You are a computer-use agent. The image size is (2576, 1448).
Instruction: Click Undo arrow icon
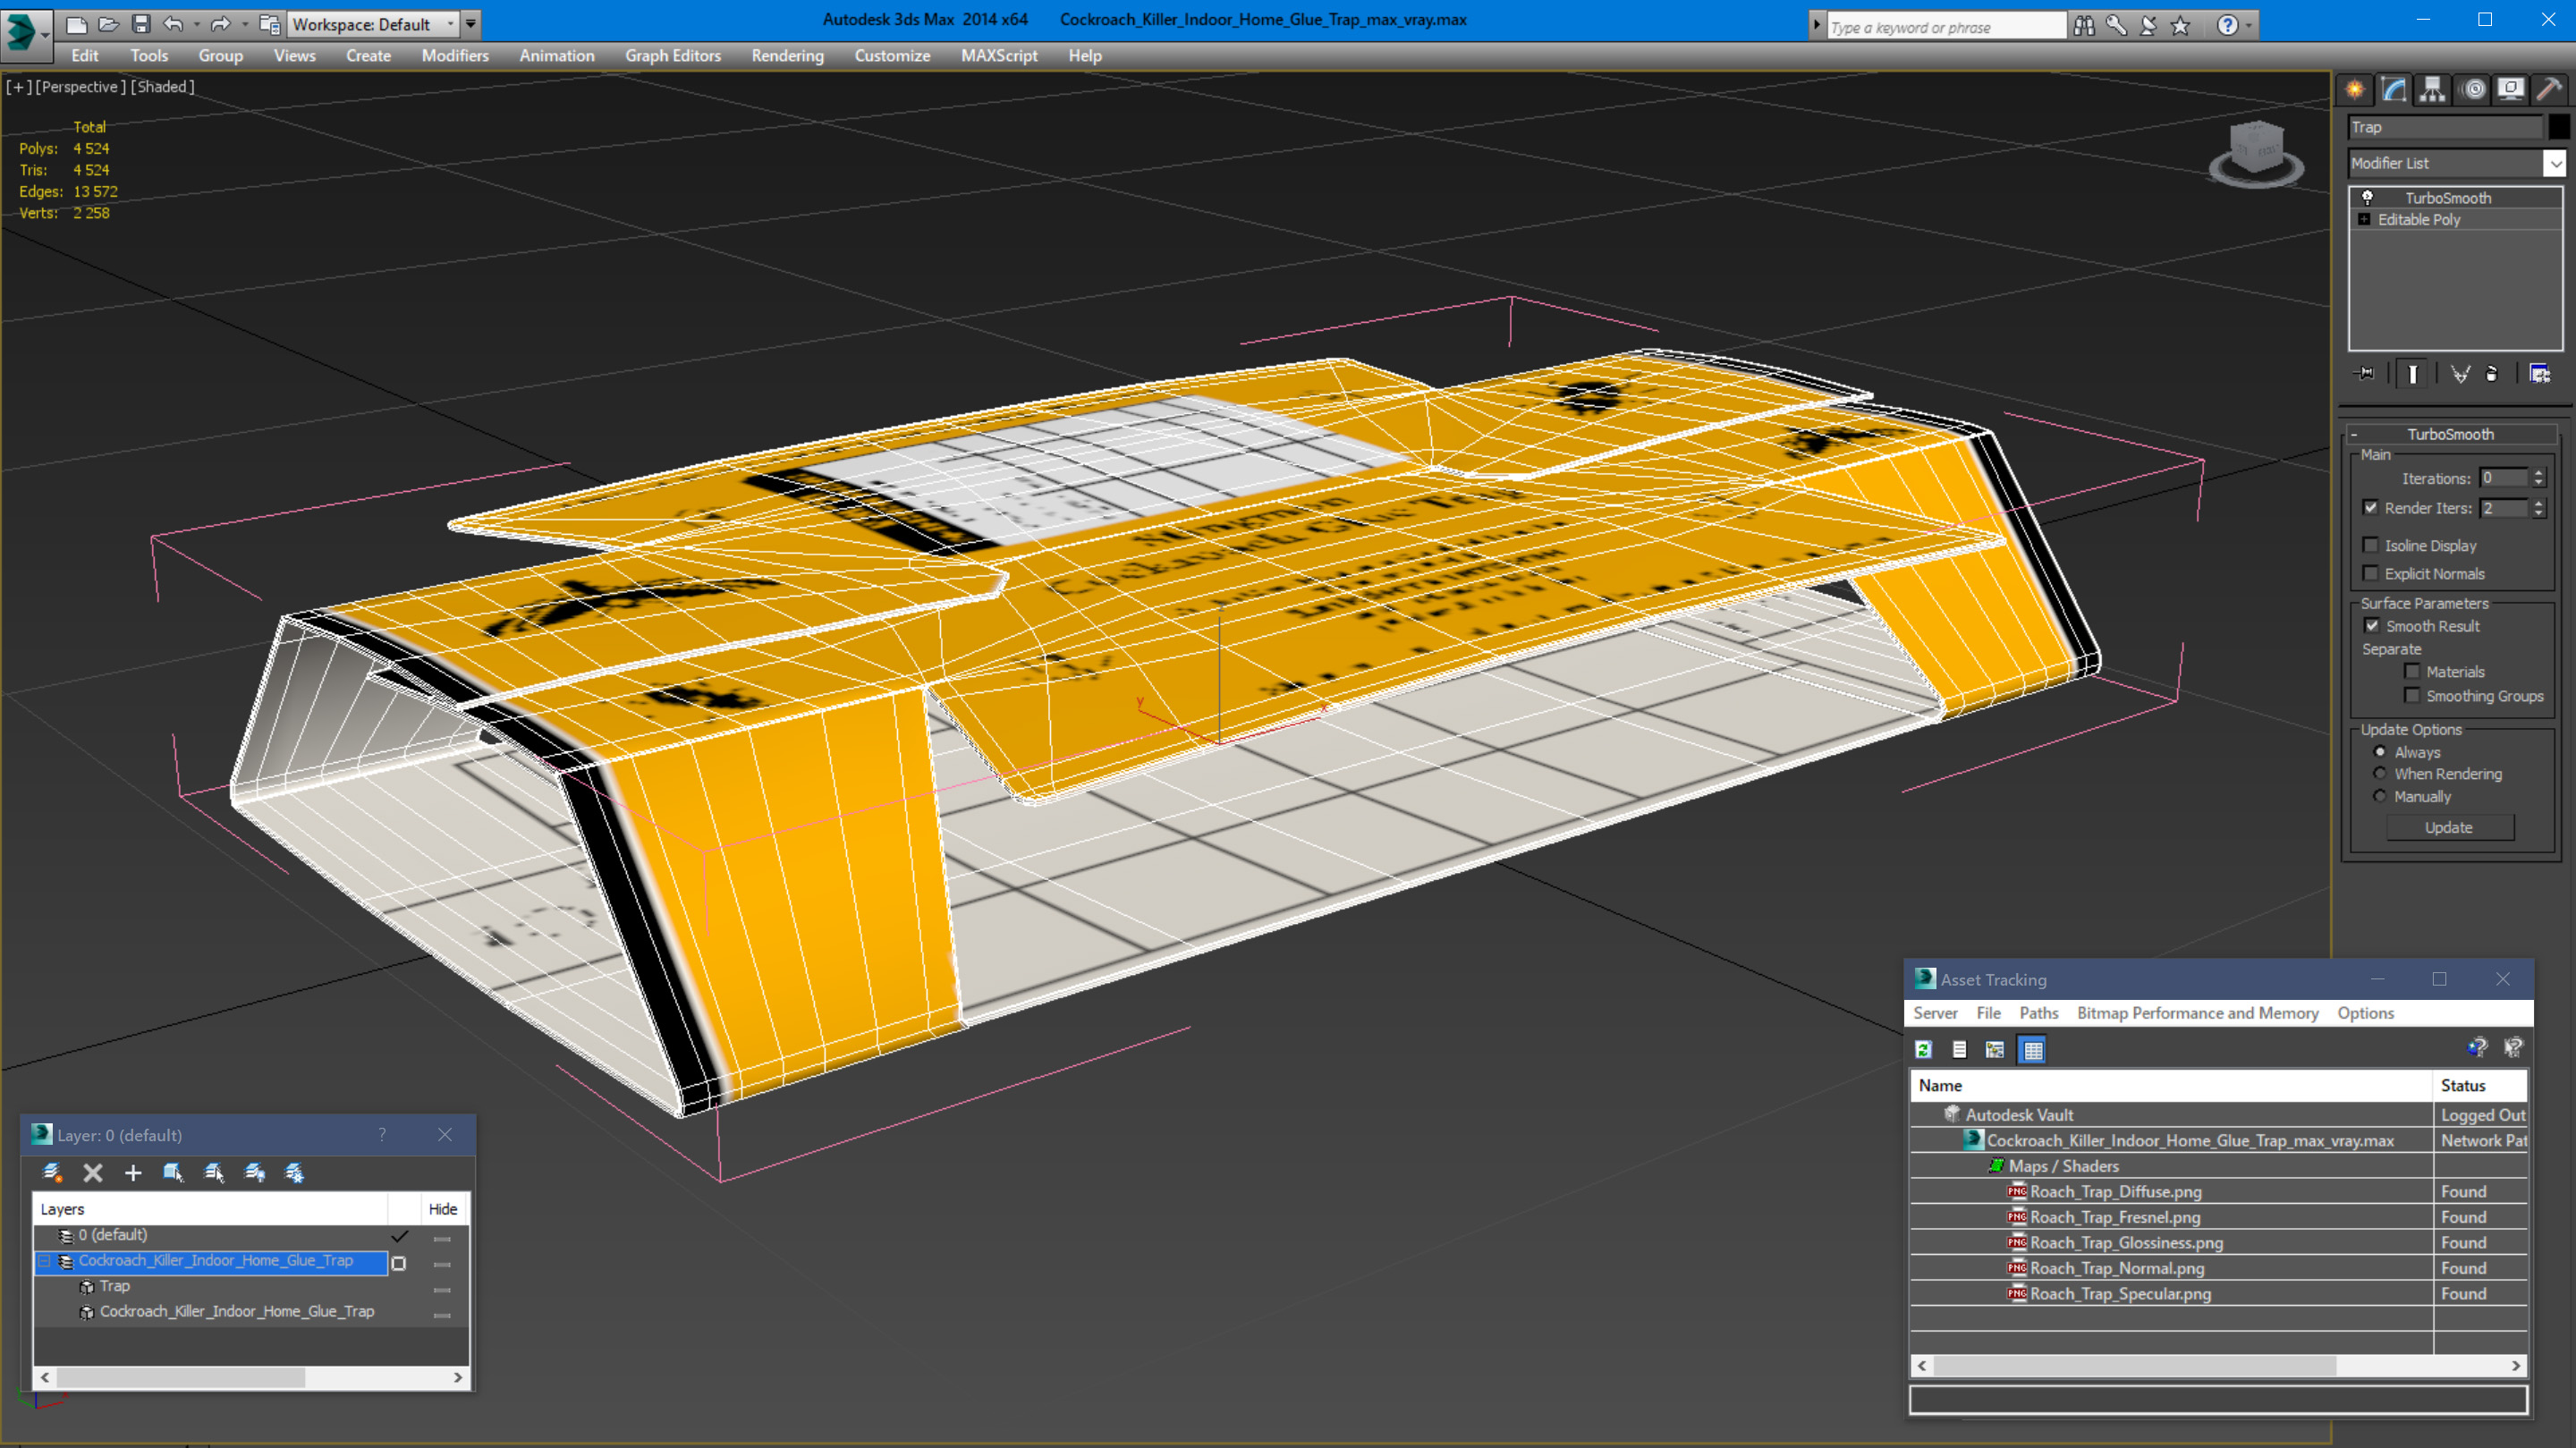point(173,23)
